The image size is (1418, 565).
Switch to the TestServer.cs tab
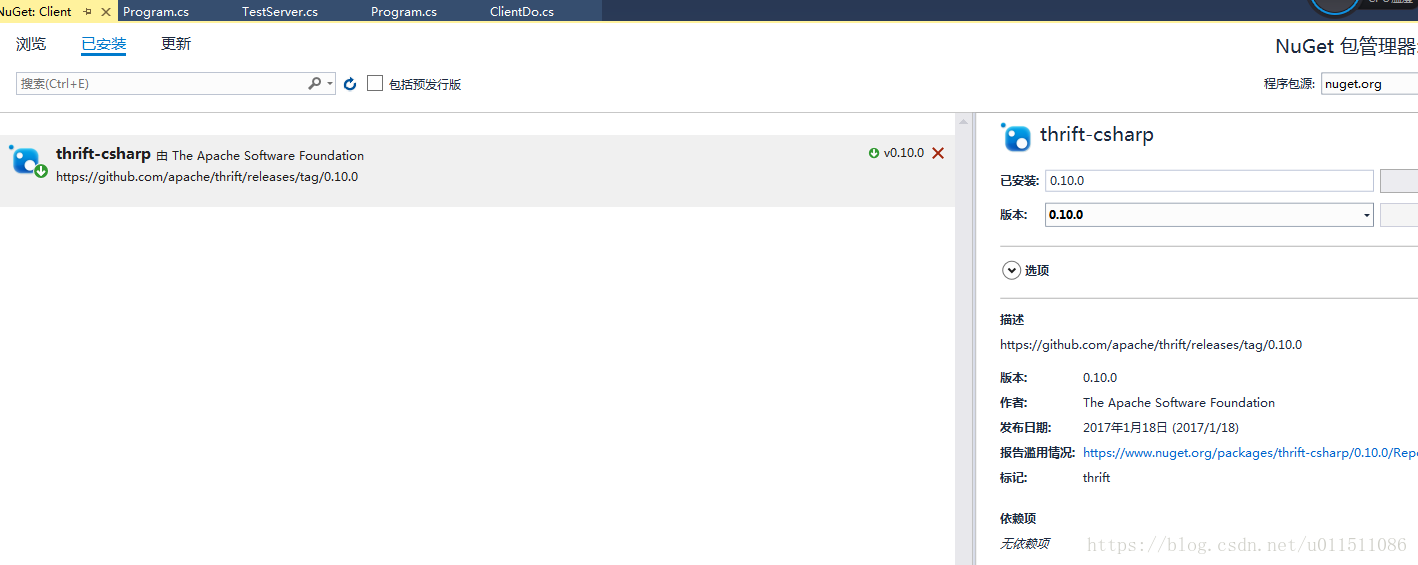tap(280, 12)
